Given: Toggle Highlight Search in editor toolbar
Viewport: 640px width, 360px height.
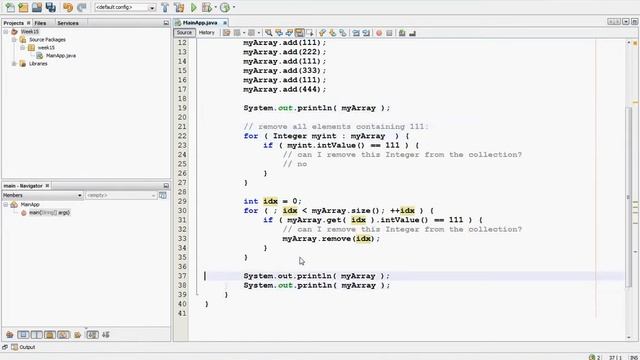Looking at the screenshot, I should coord(299,33).
